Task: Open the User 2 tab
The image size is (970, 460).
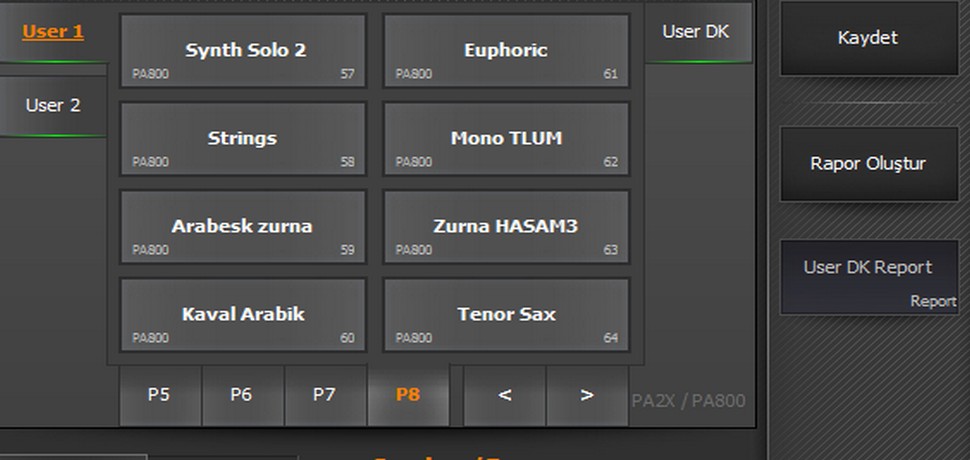Action: pyautogui.click(x=53, y=105)
